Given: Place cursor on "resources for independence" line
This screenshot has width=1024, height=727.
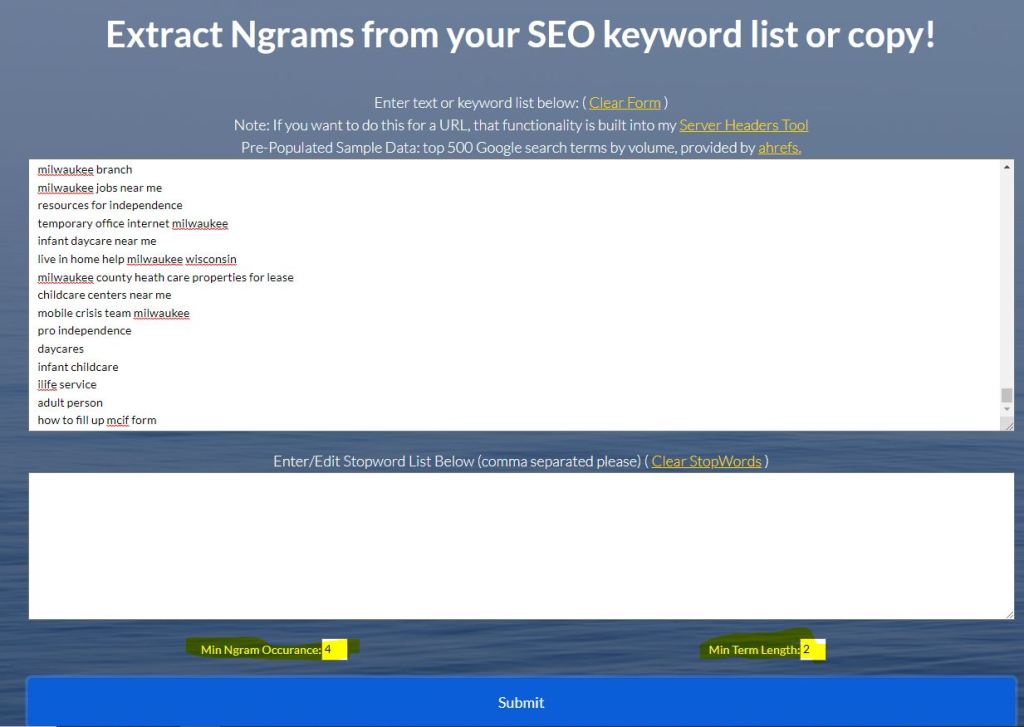Looking at the screenshot, I should pyautogui.click(x=110, y=206).
